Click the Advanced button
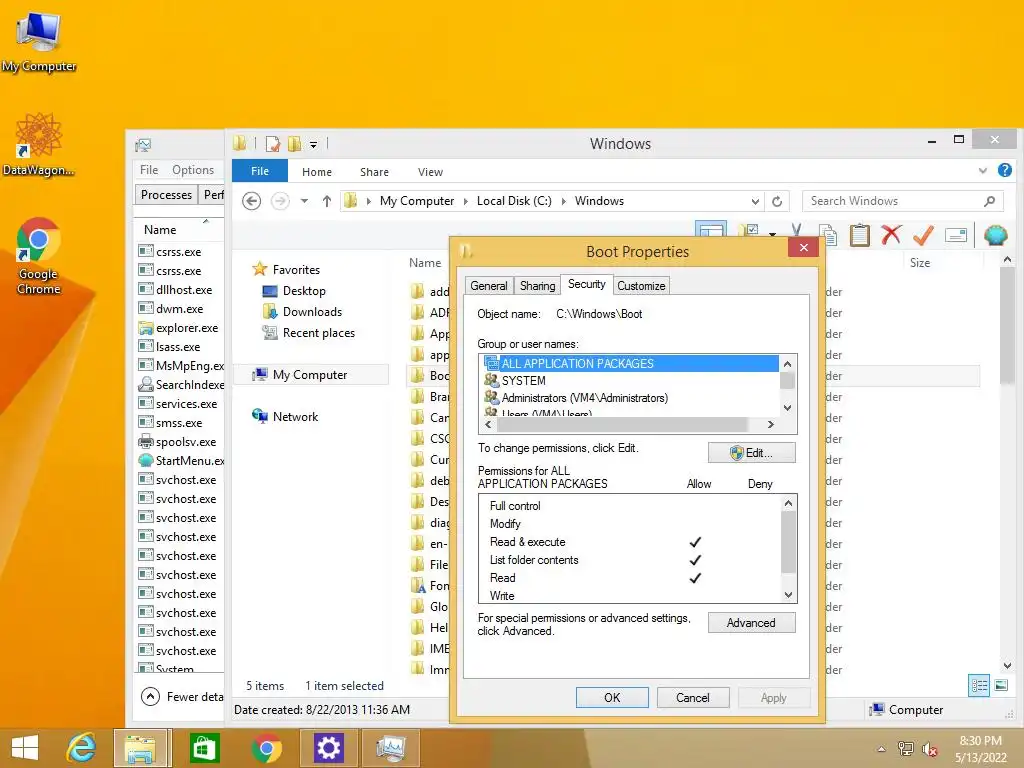Viewport: 1024px width, 768px height. 752,623
